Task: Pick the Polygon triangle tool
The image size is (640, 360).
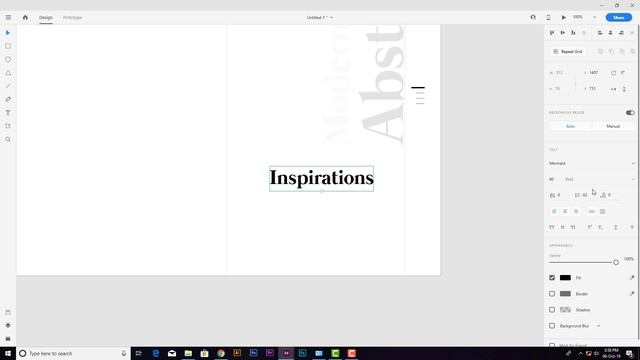Action: tap(8, 73)
